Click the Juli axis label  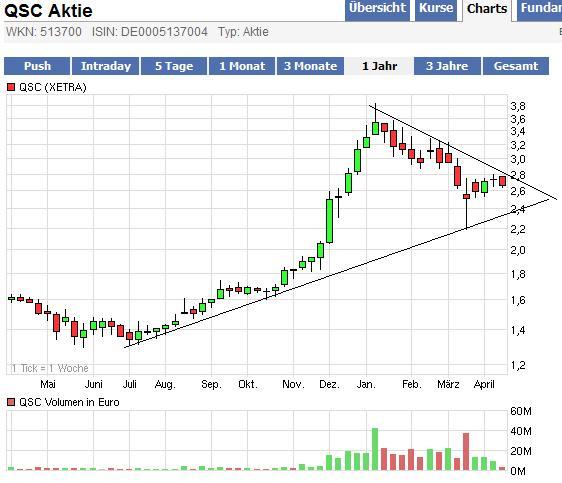point(129,384)
